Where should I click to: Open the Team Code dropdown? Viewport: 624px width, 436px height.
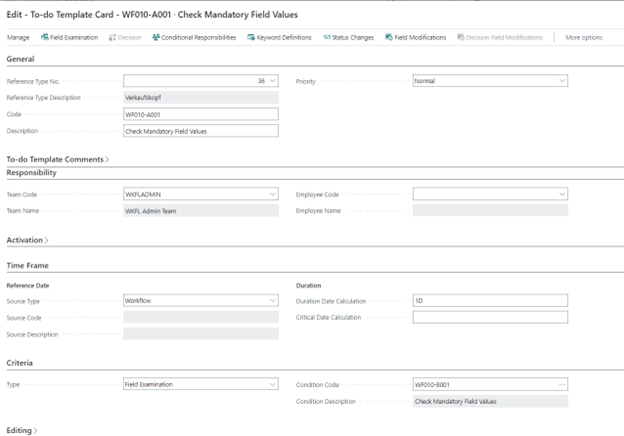pos(273,195)
